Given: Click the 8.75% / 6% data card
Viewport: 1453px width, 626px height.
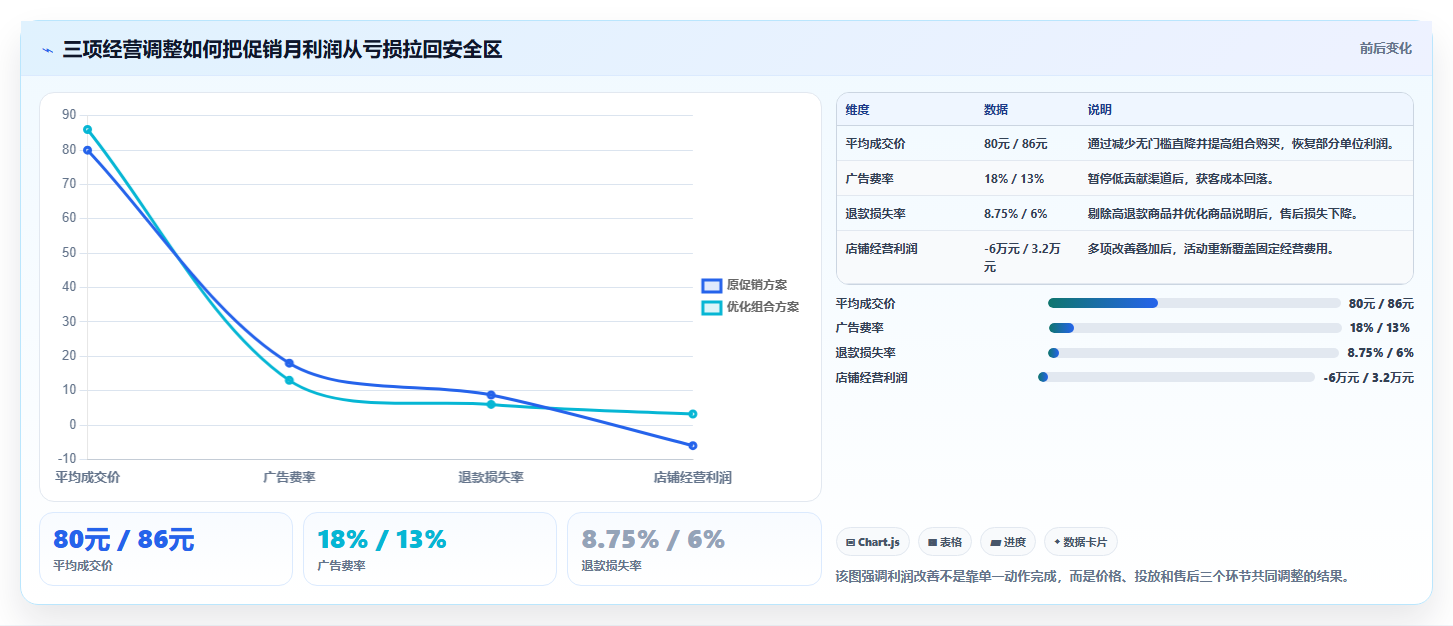Looking at the screenshot, I should point(694,549).
